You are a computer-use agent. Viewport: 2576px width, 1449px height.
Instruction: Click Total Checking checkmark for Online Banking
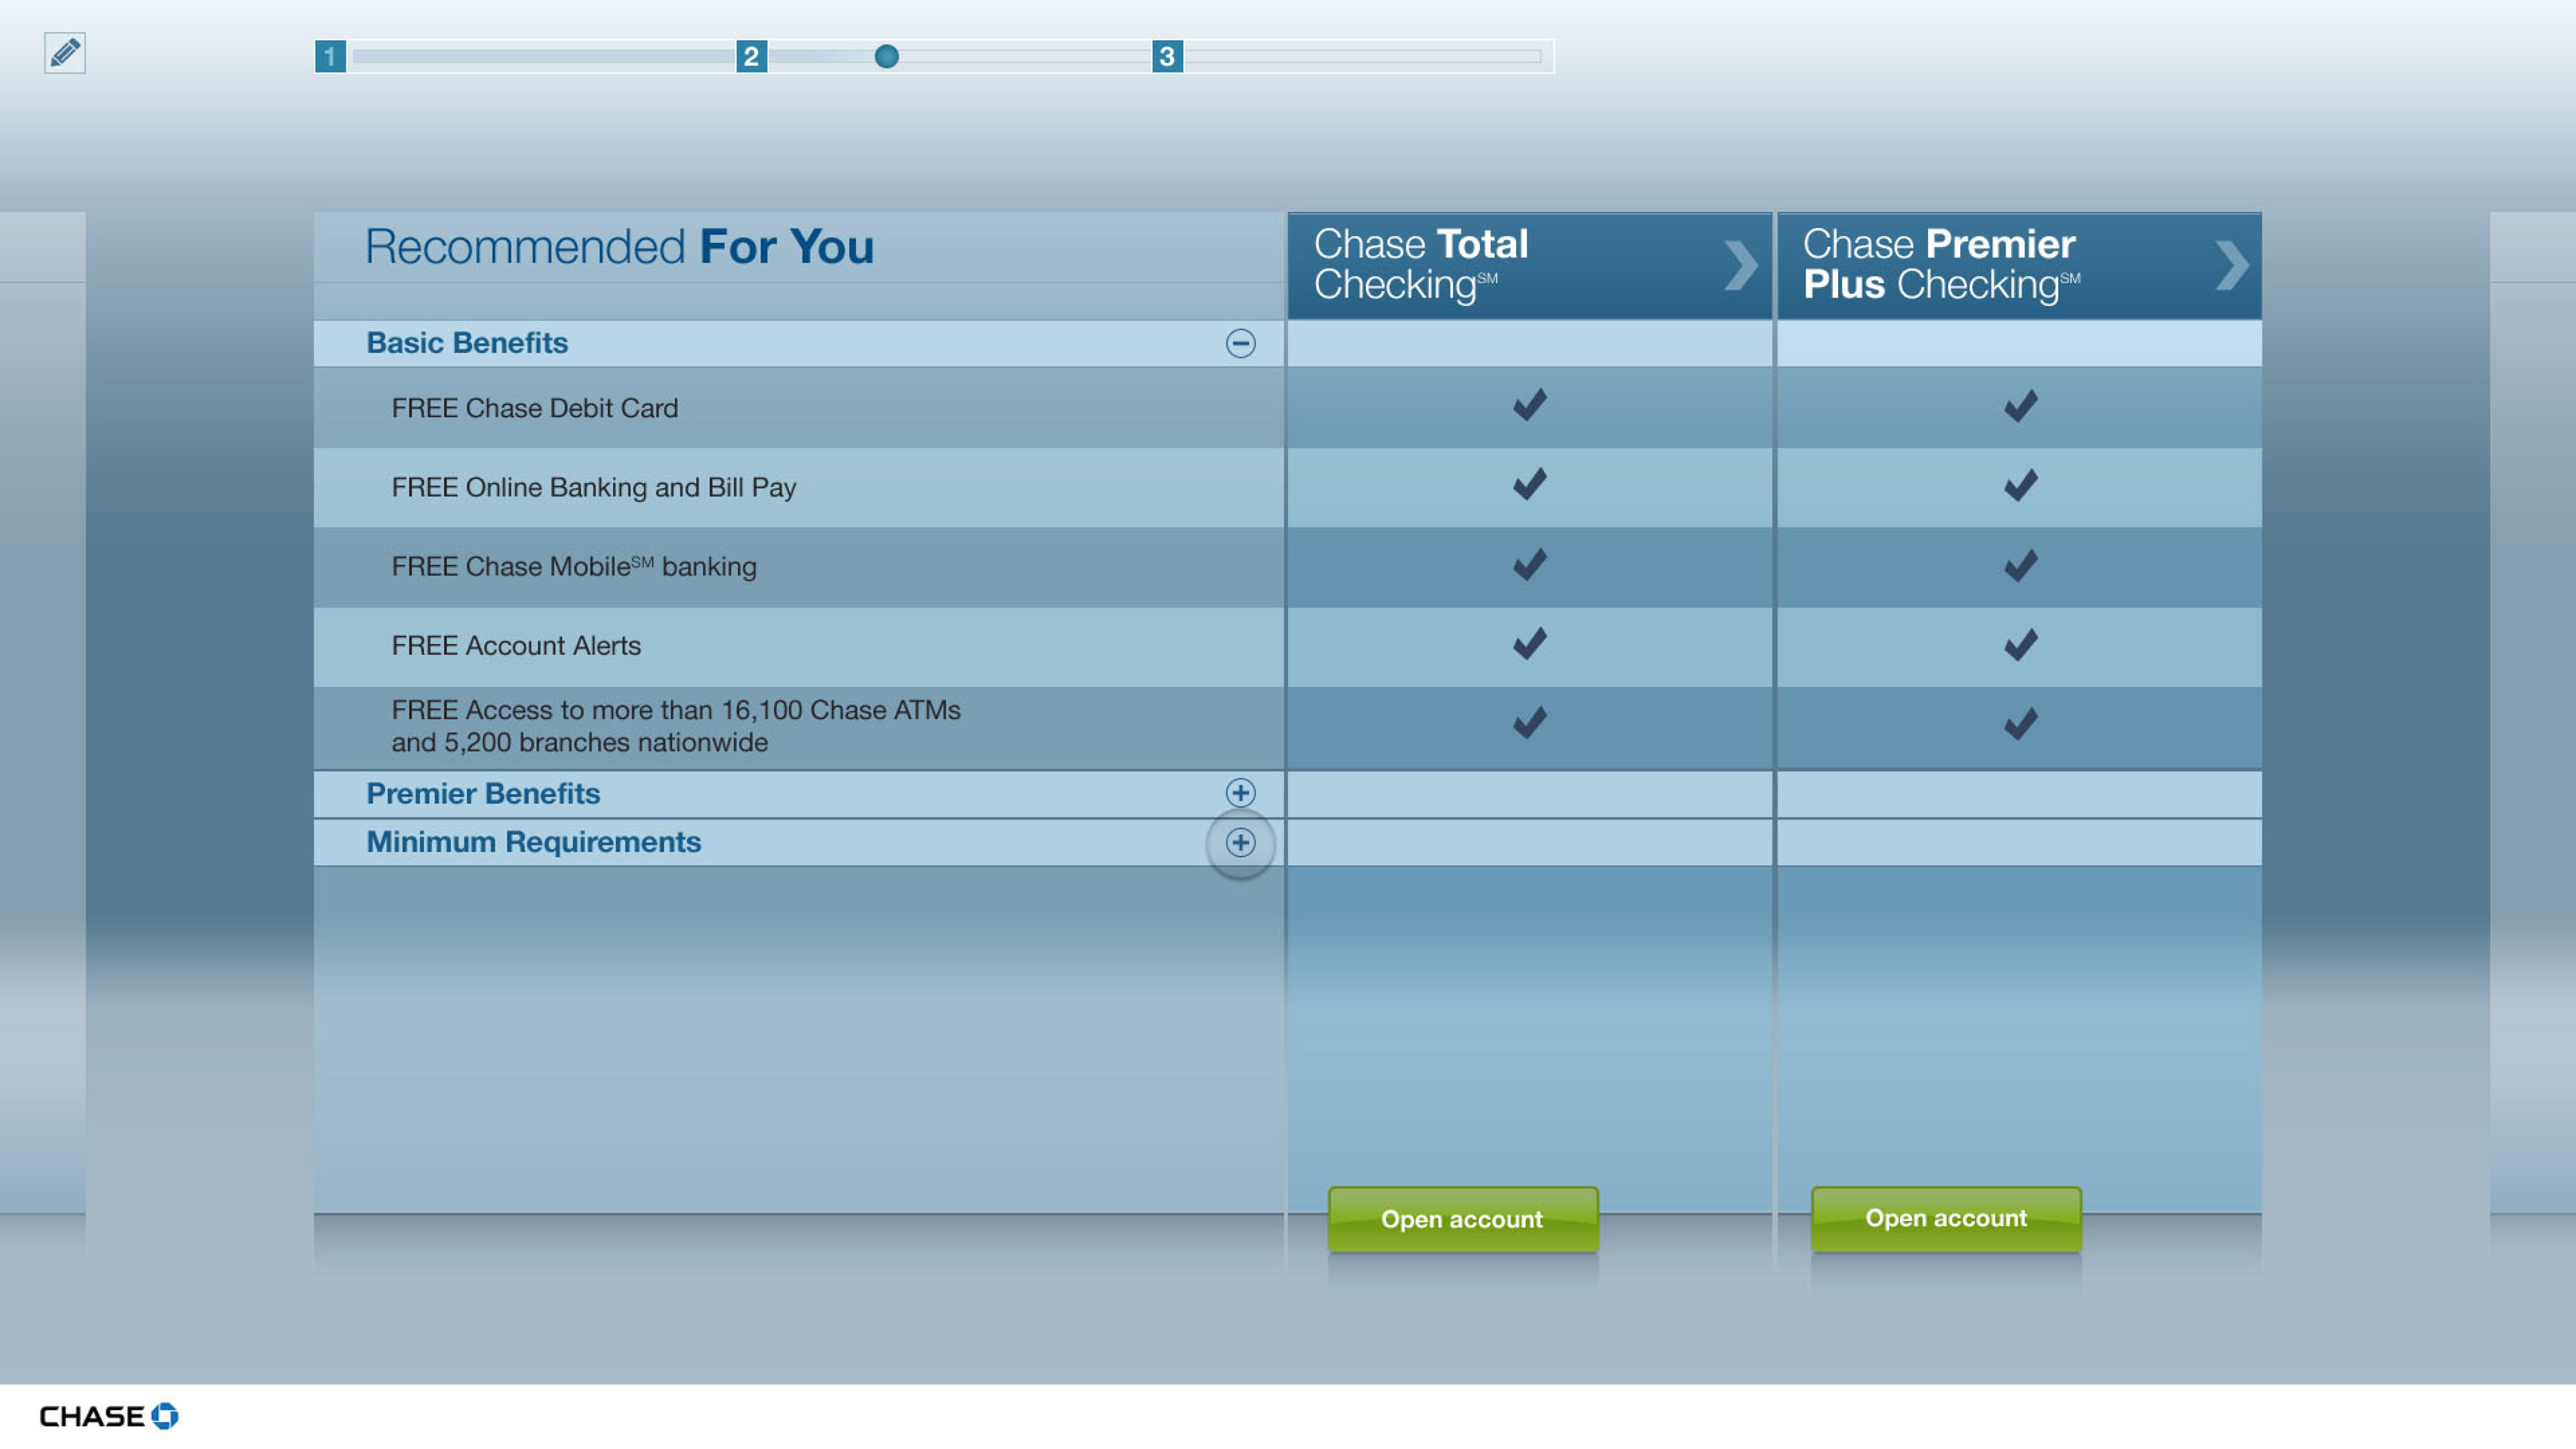click(x=1530, y=484)
